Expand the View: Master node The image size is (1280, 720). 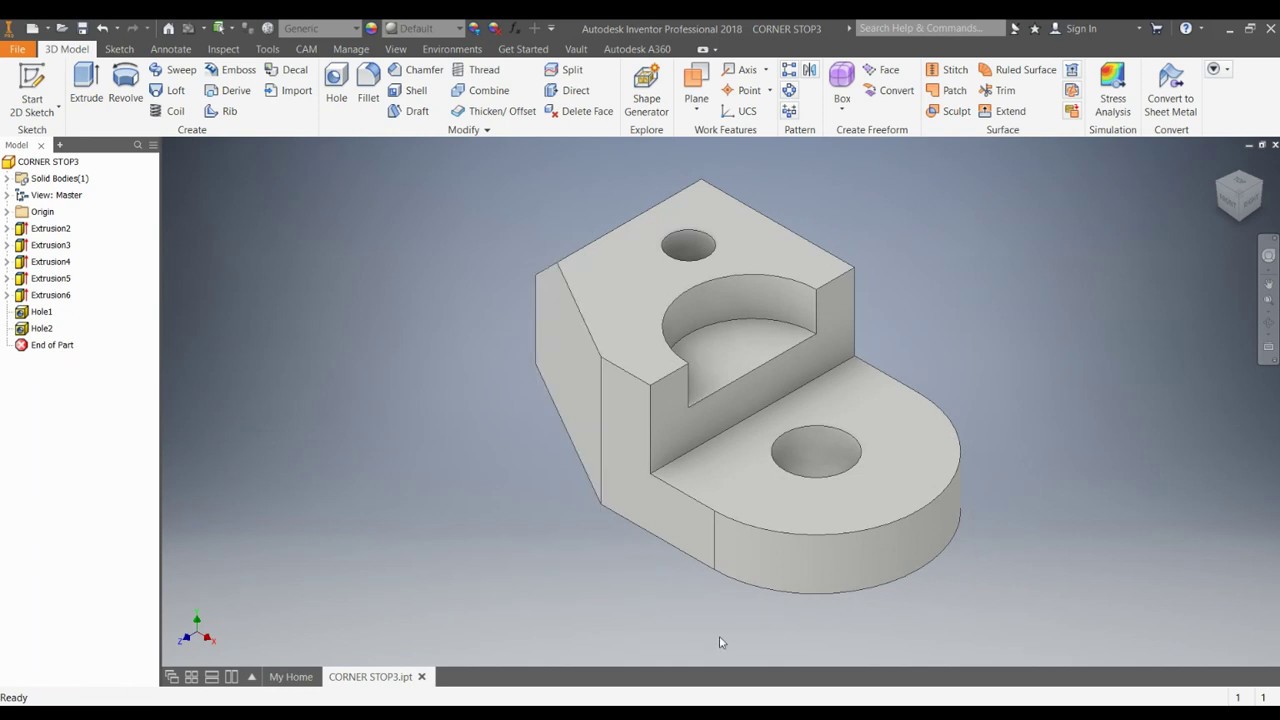pyautogui.click(x=7, y=195)
